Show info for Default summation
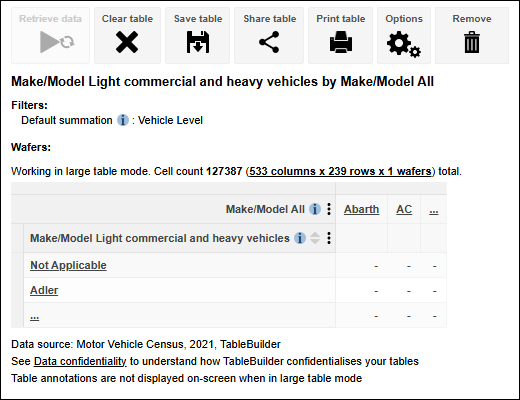The image size is (520, 400). [123, 120]
